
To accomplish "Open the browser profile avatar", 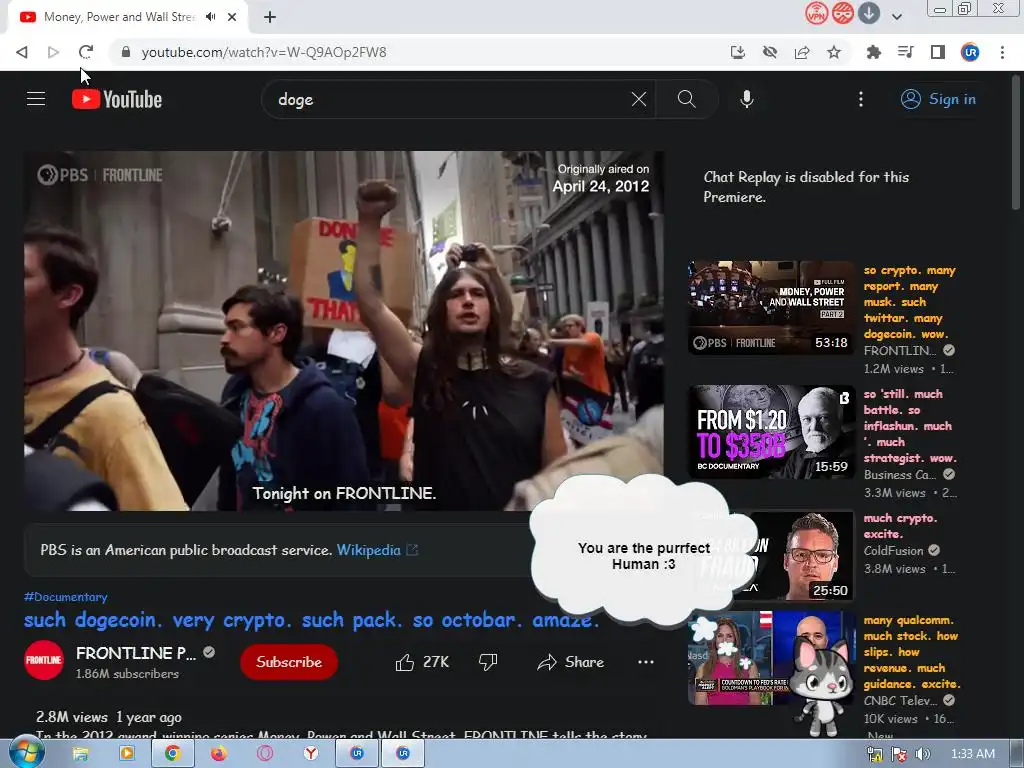I will pyautogui.click(x=970, y=52).
